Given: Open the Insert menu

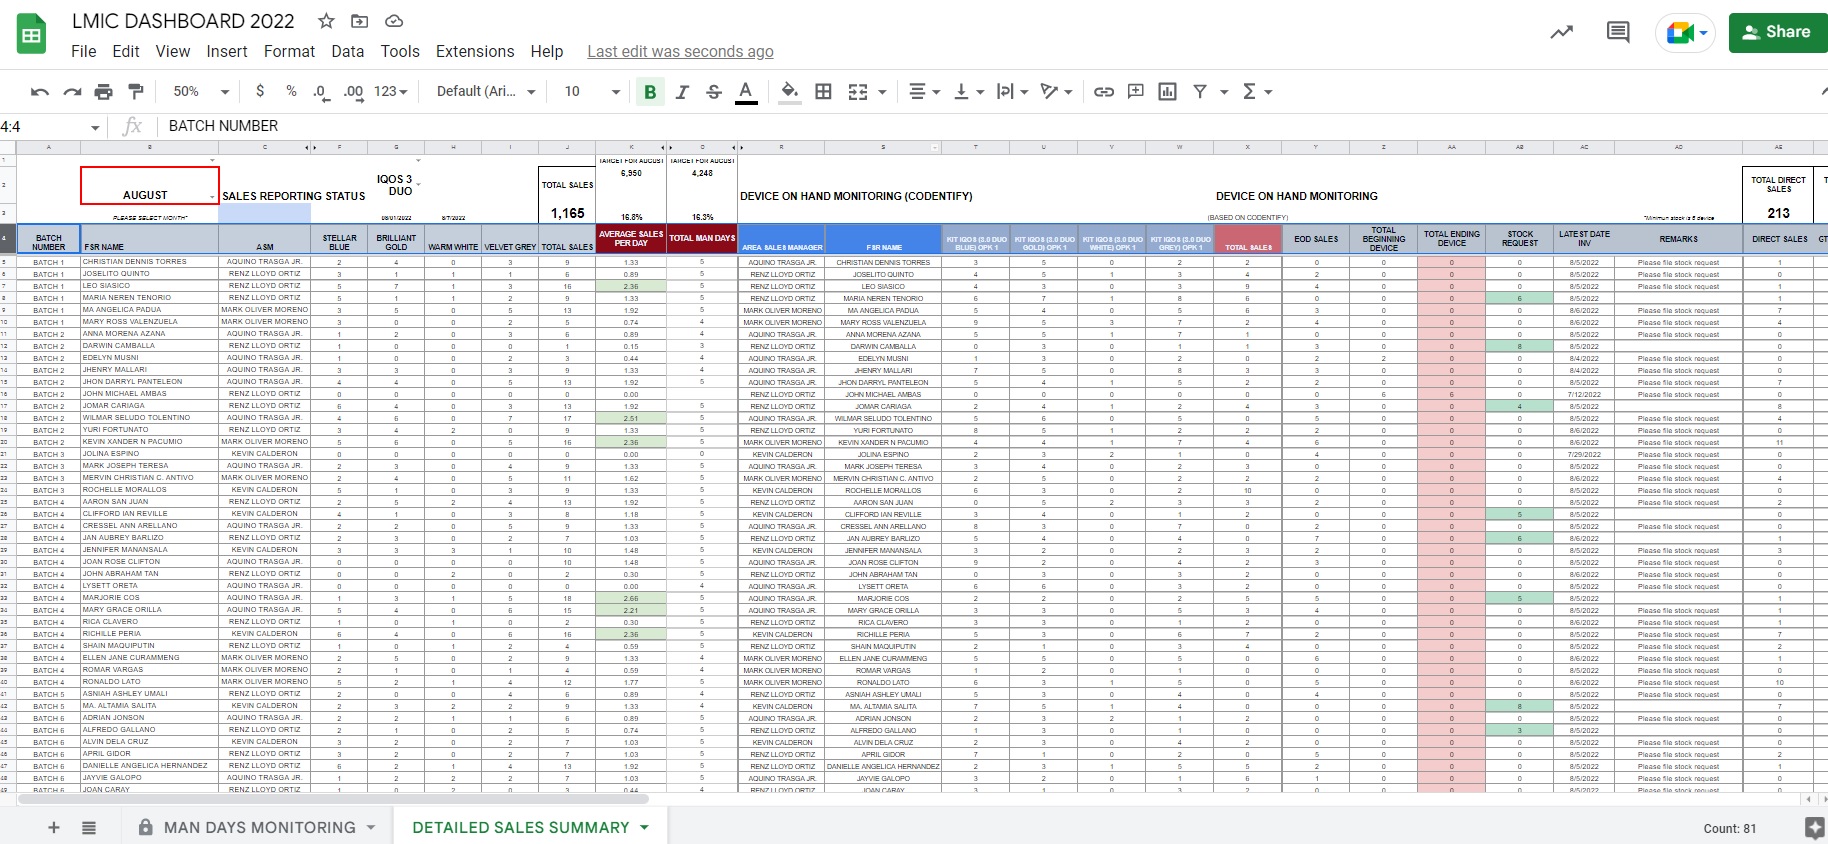Looking at the screenshot, I should (227, 51).
